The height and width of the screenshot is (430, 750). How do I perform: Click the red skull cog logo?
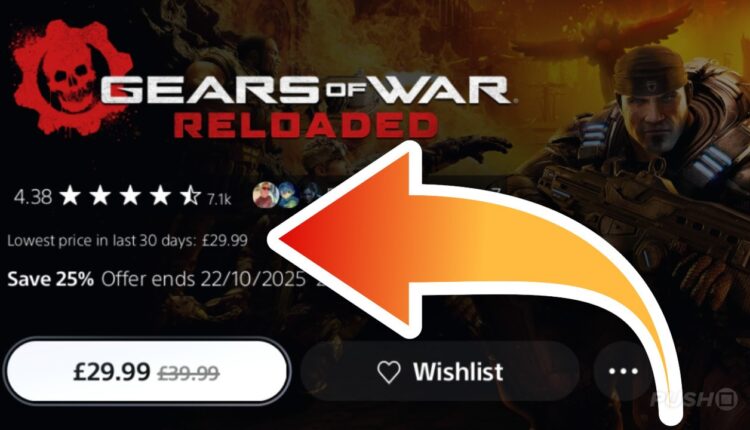click(x=72, y=77)
